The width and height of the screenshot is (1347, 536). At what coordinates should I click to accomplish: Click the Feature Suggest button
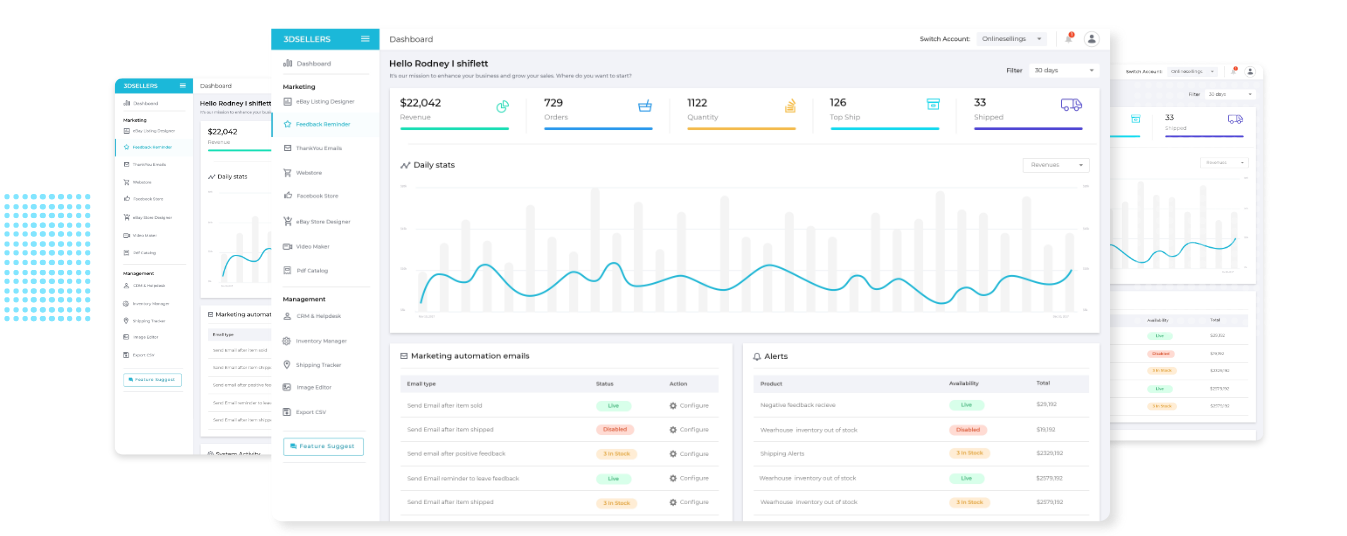pos(323,446)
